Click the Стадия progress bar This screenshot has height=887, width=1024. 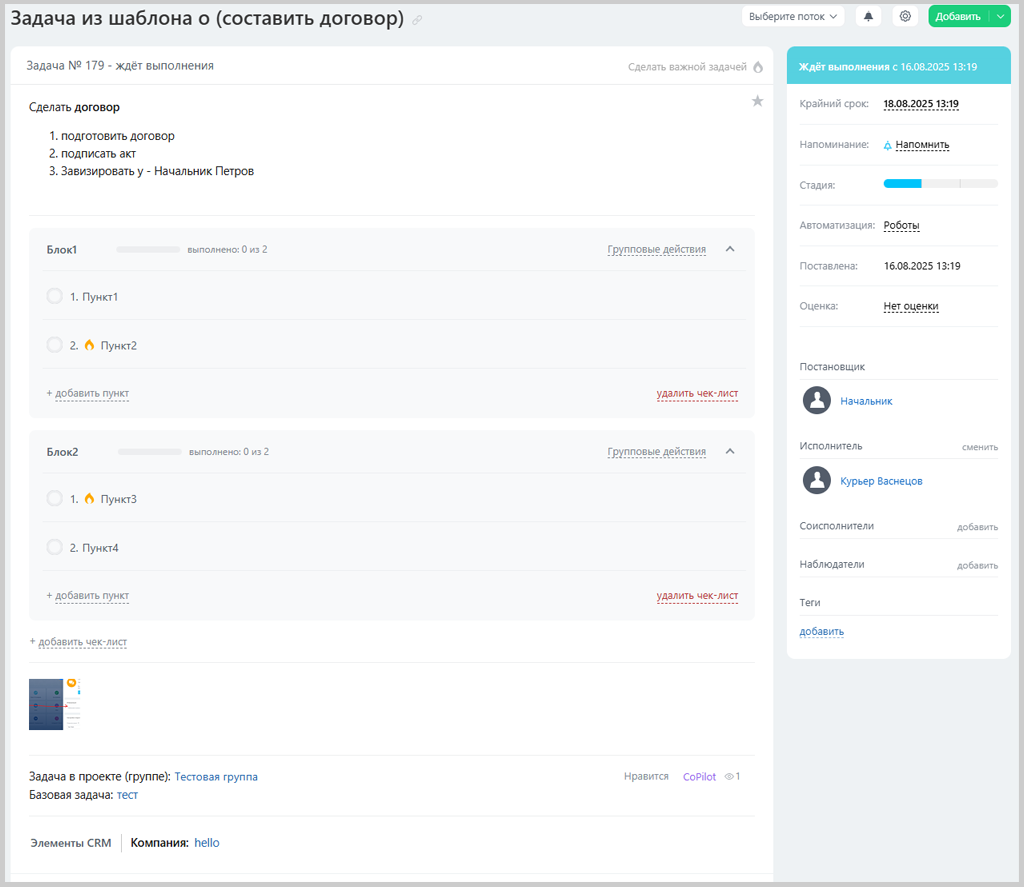tap(940, 184)
